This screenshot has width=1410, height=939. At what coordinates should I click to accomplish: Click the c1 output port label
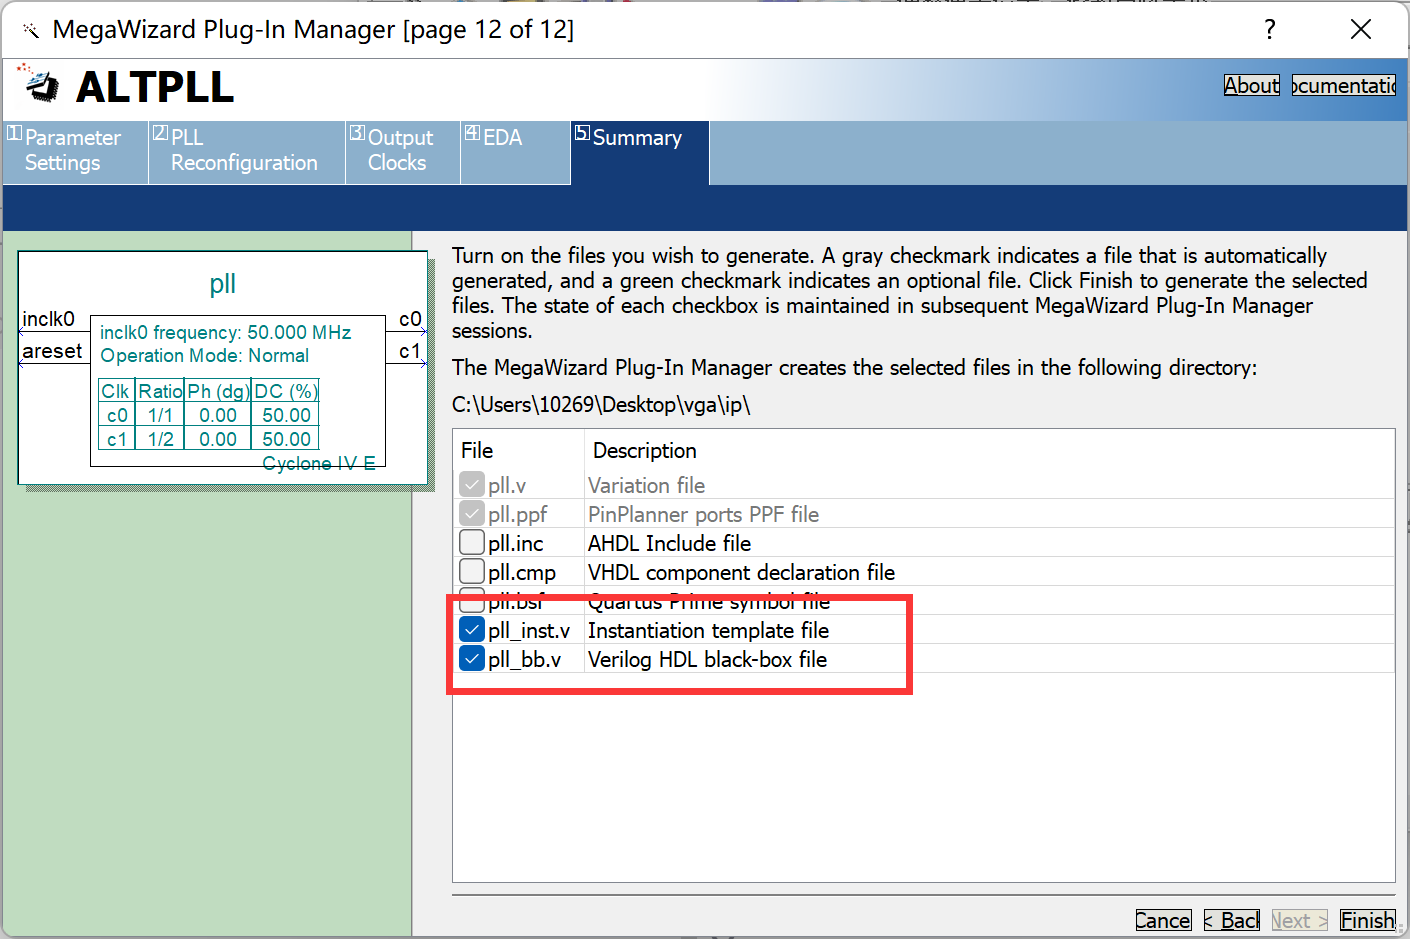pos(410,351)
